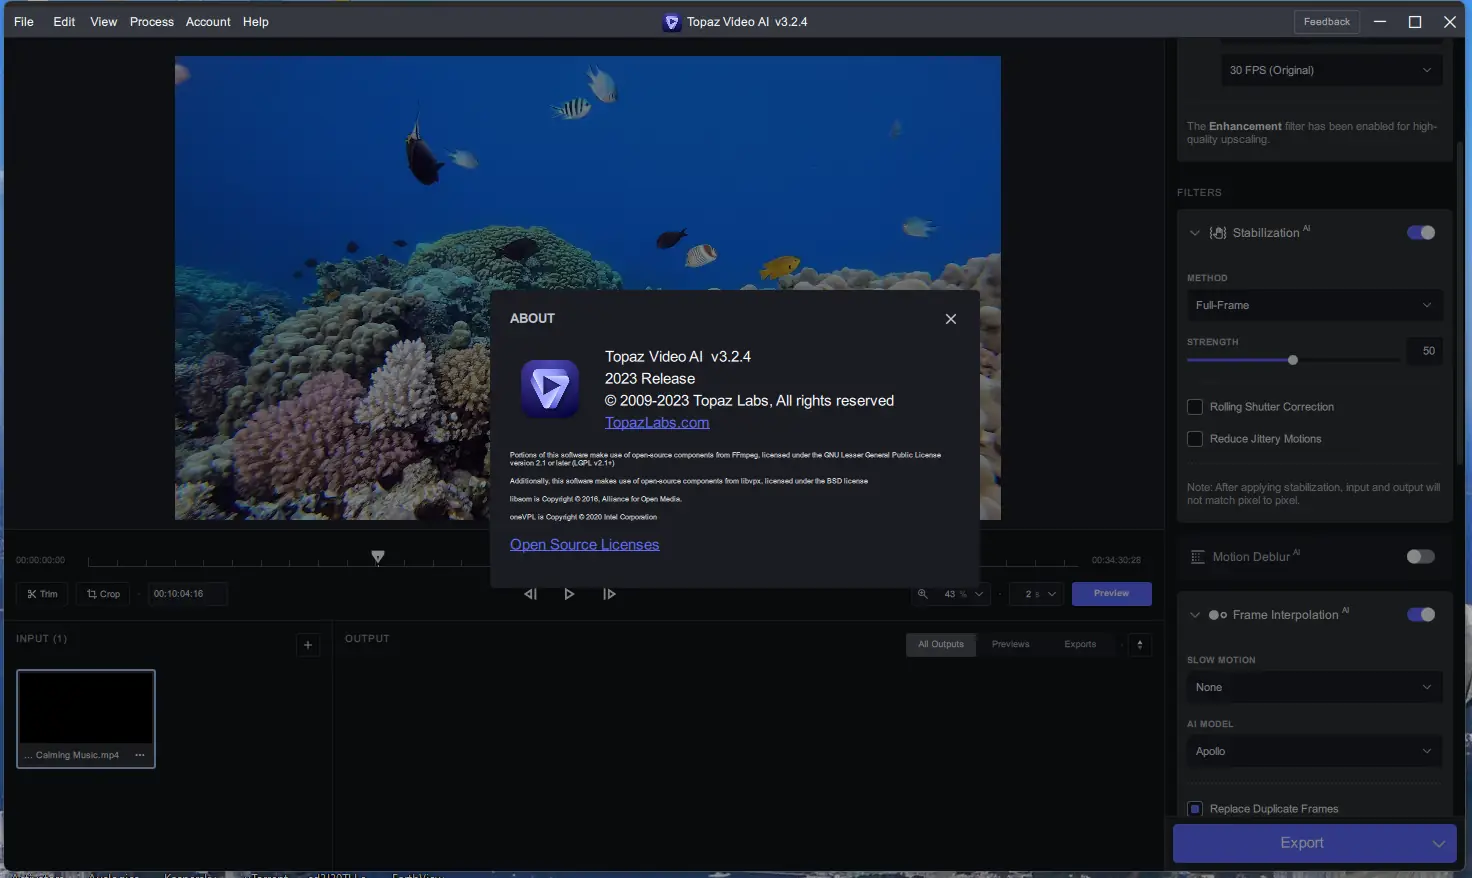Enable Reduce Jittery Motions checkbox
This screenshot has height=878, width=1472.
[1194, 439]
